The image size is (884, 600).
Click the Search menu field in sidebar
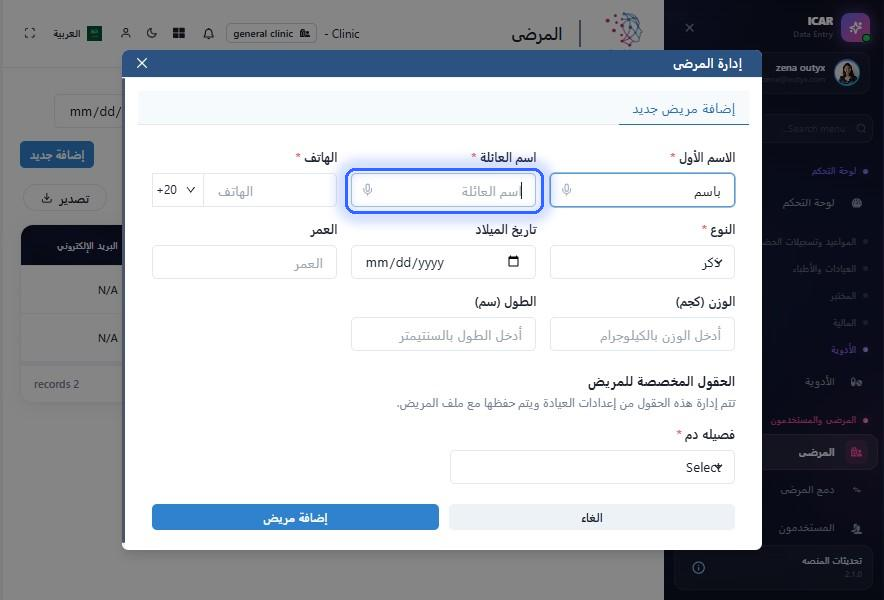click(817, 129)
